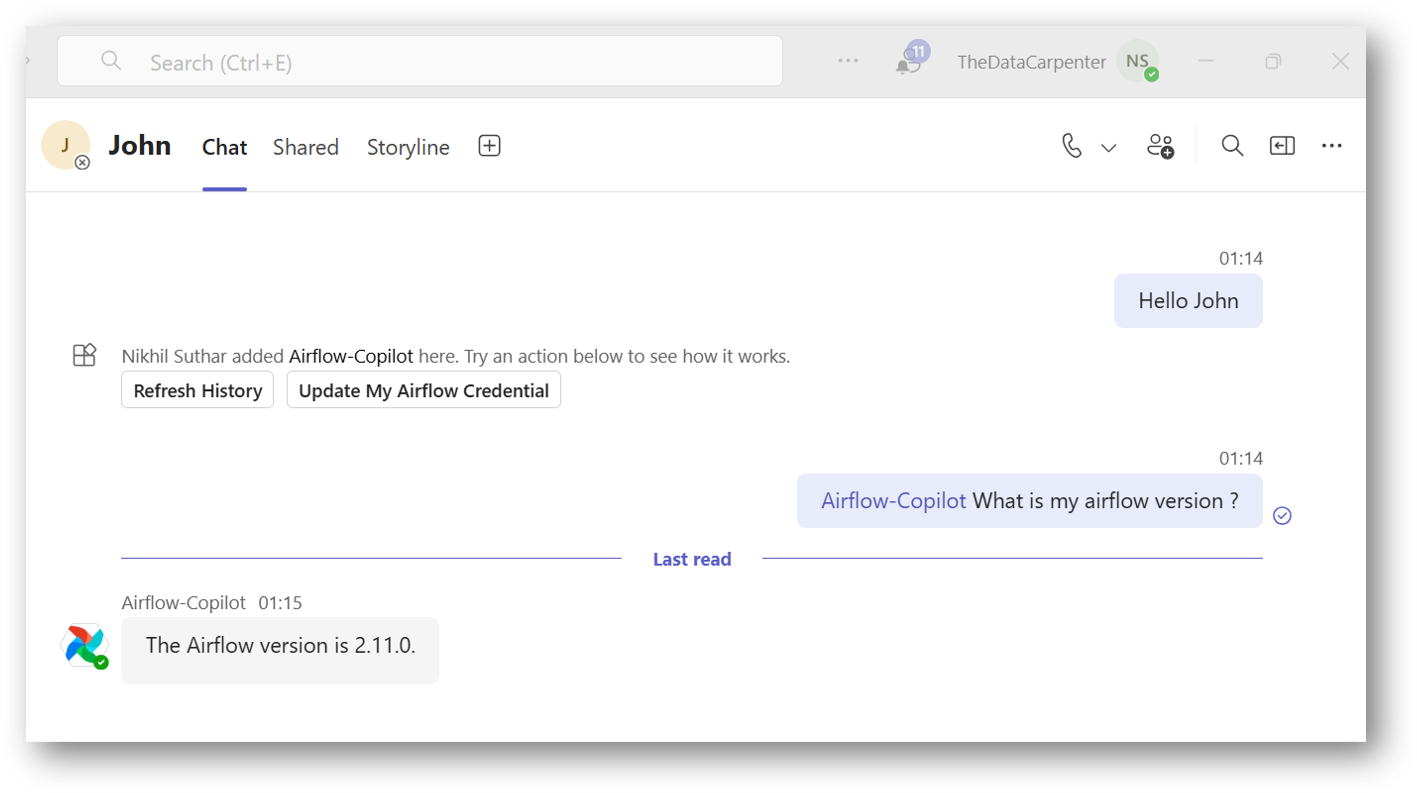Click the Airflow-Copilot name in system message

351,356
